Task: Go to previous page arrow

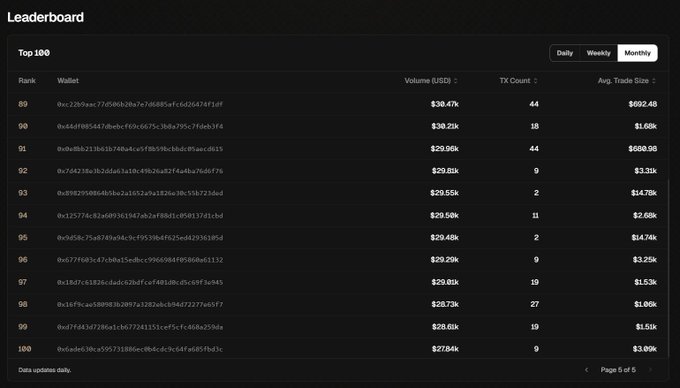Action: pyautogui.click(x=586, y=370)
